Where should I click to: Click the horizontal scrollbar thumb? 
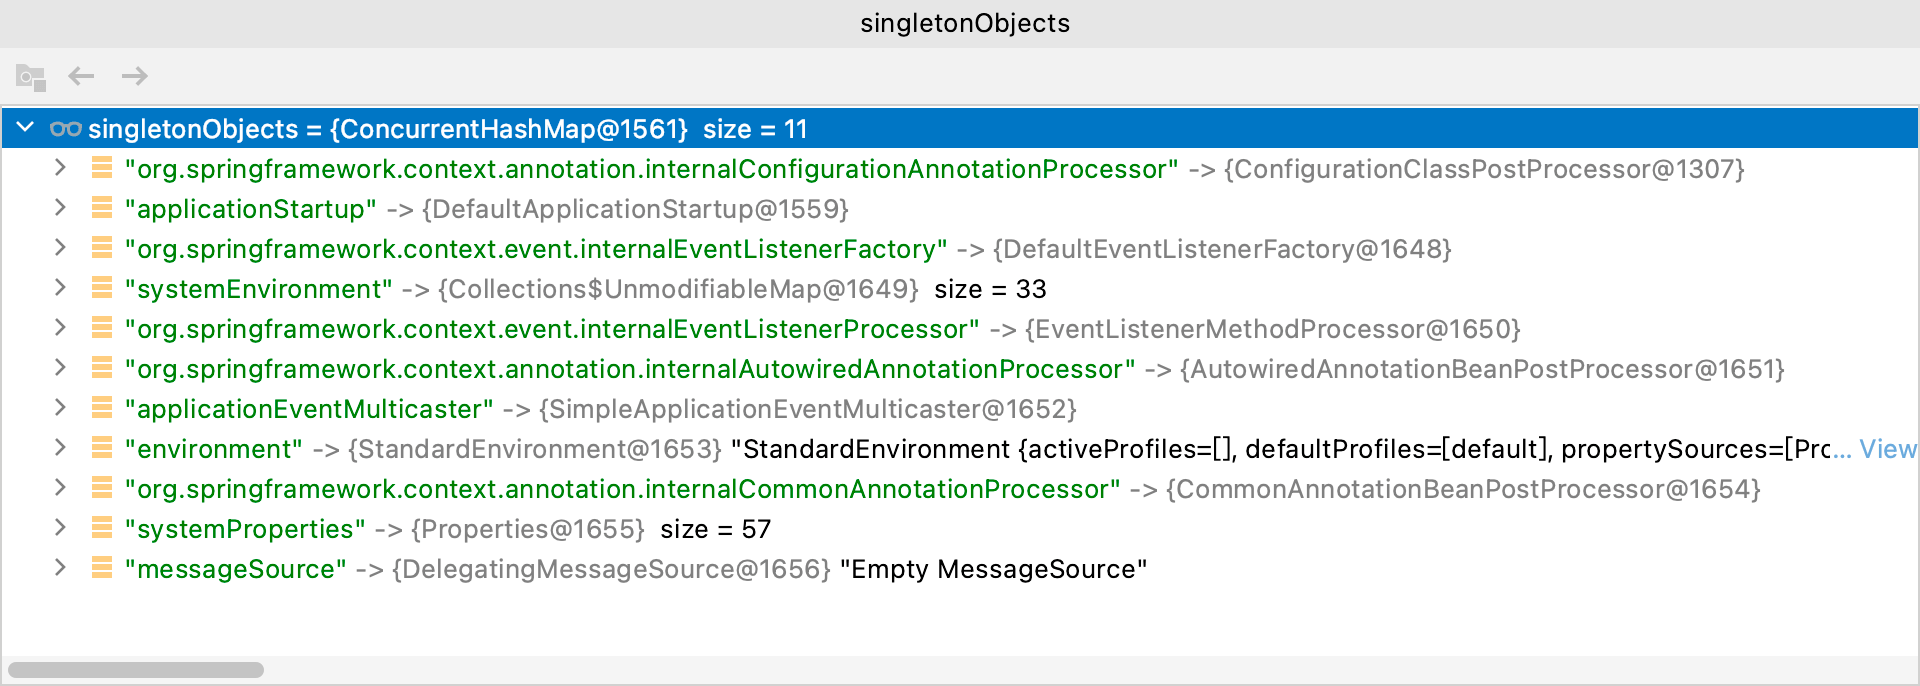point(136,670)
